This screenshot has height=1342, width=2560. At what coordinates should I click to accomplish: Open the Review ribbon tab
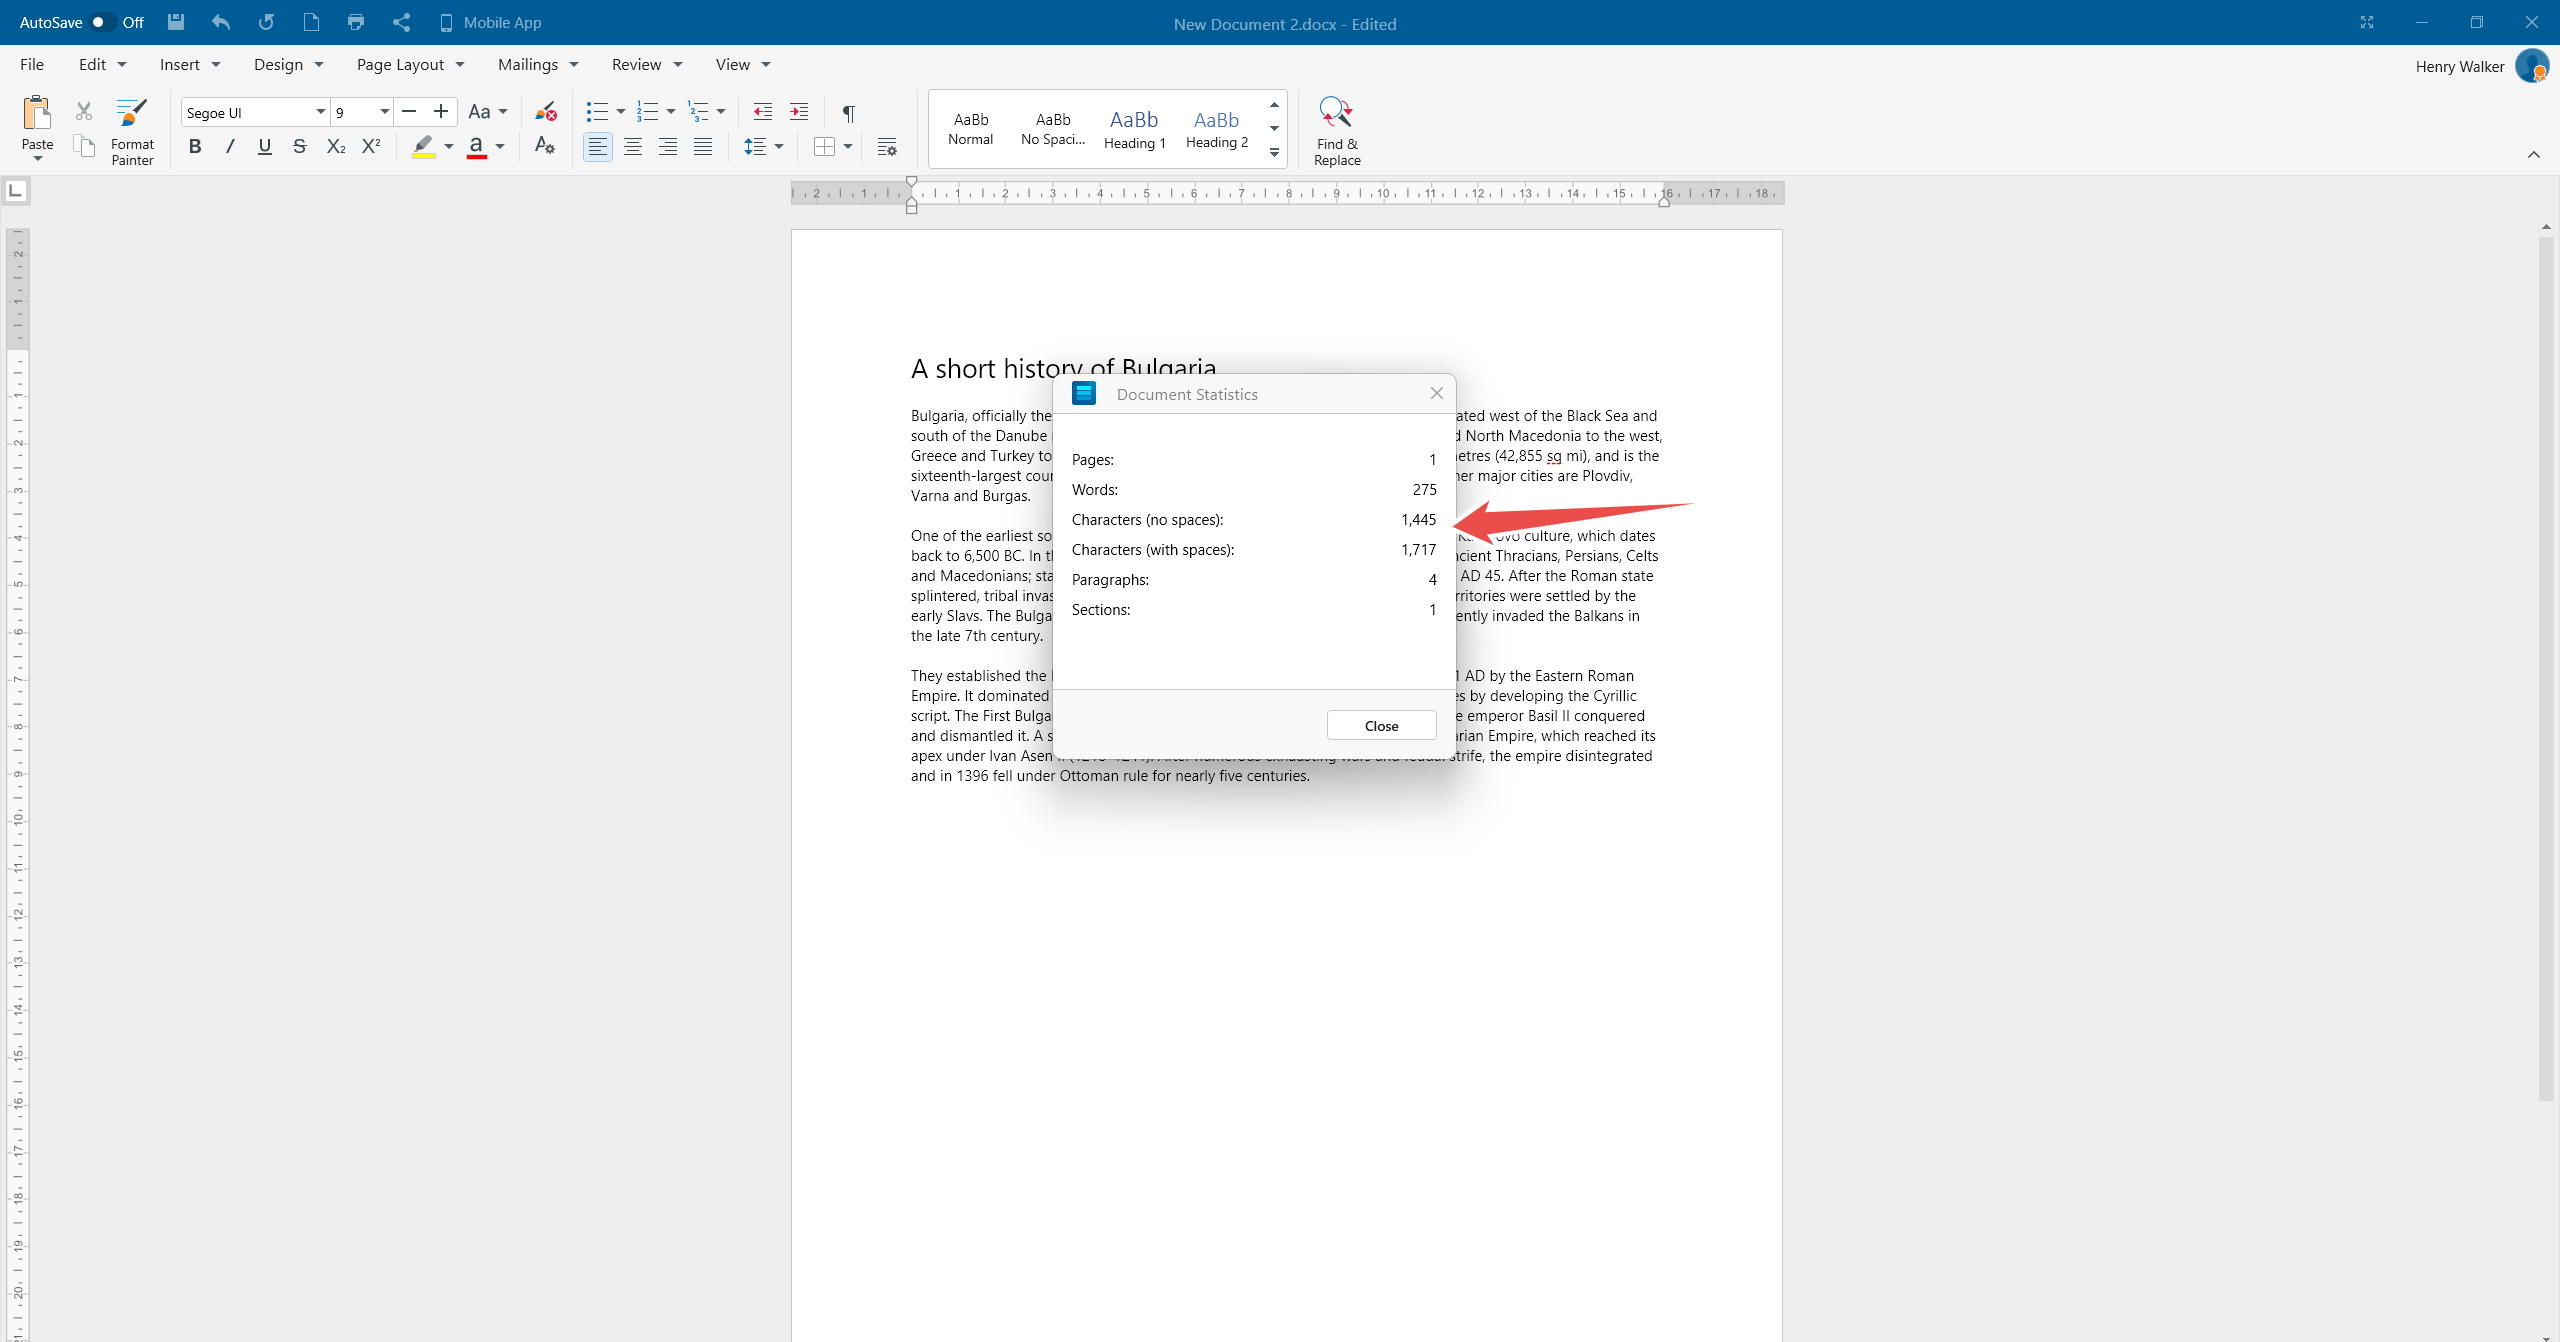click(637, 64)
